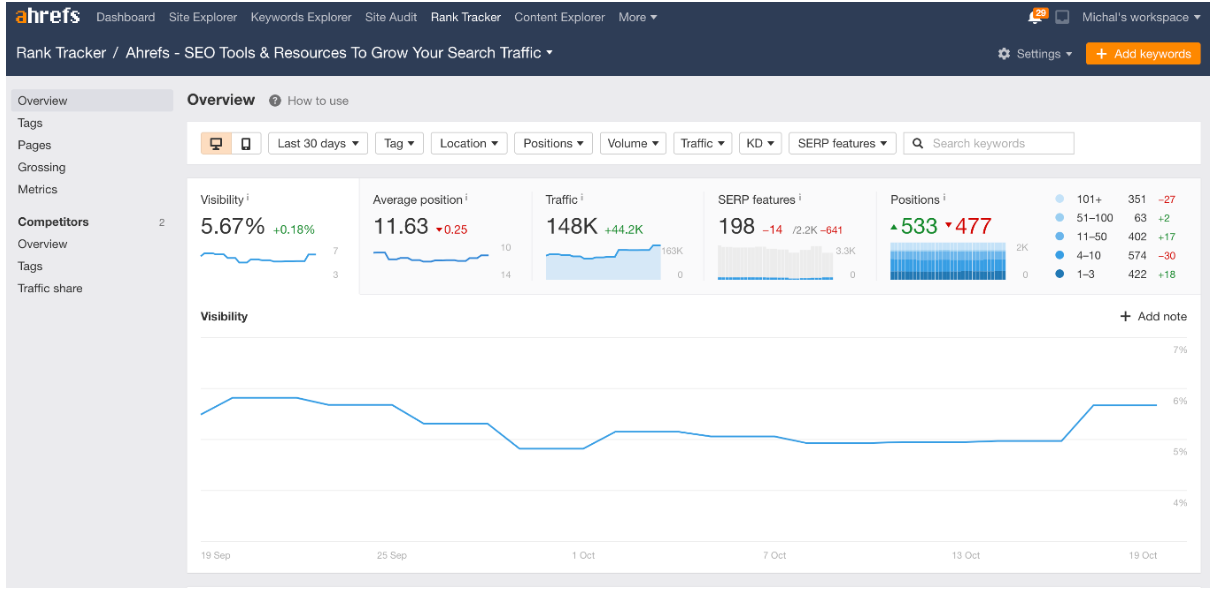Go to Dashboard in top navigation
The image size is (1210, 590).
pyautogui.click(x=126, y=17)
